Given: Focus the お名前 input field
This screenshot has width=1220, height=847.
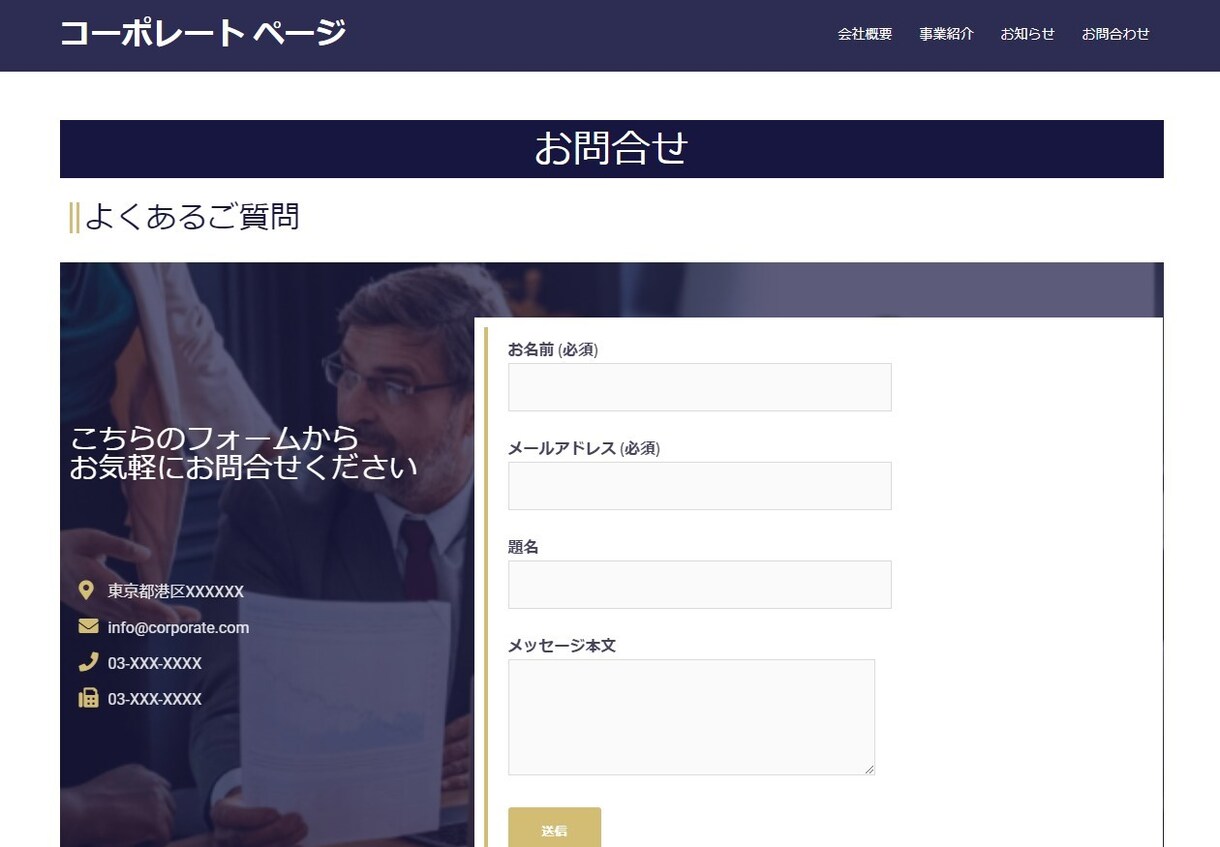Looking at the screenshot, I should (x=700, y=387).
